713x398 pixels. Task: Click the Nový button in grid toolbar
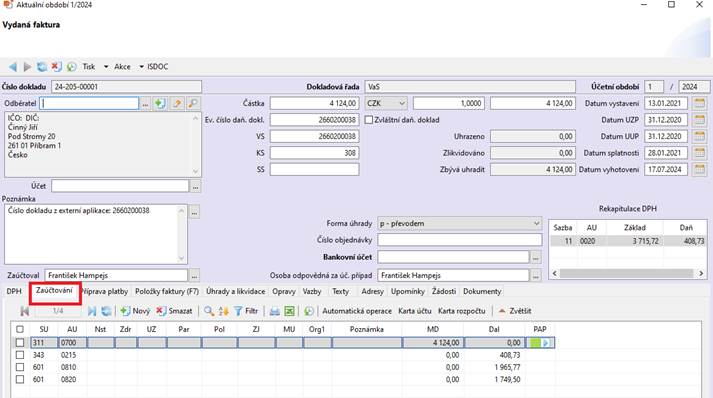point(135,311)
